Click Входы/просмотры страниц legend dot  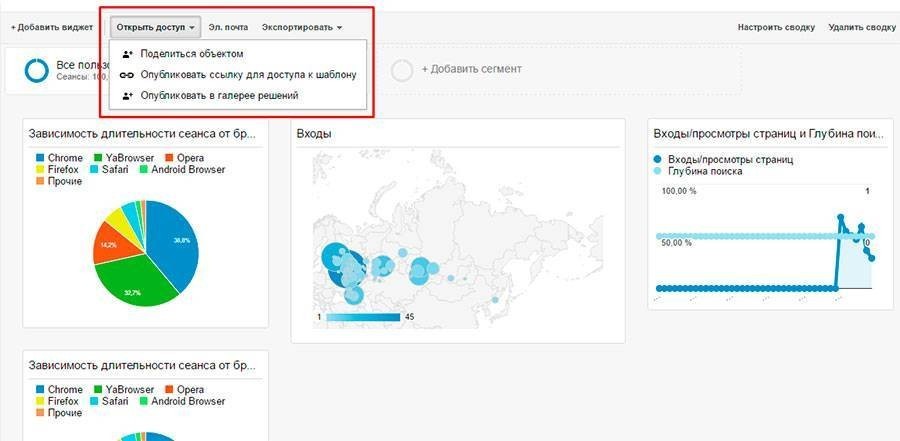coord(658,160)
